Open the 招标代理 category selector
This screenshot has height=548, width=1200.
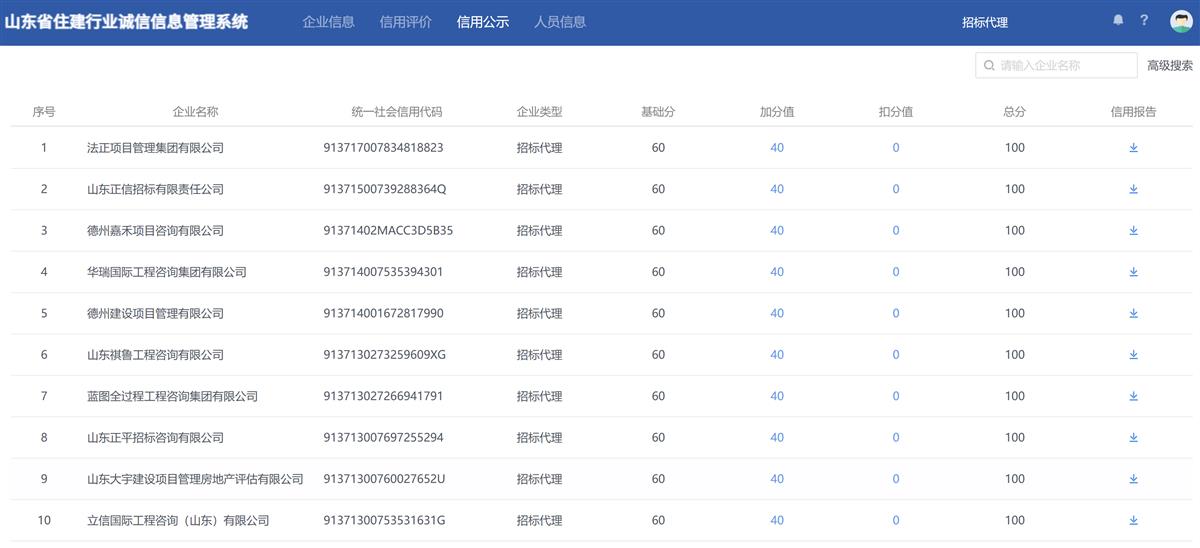pos(984,22)
